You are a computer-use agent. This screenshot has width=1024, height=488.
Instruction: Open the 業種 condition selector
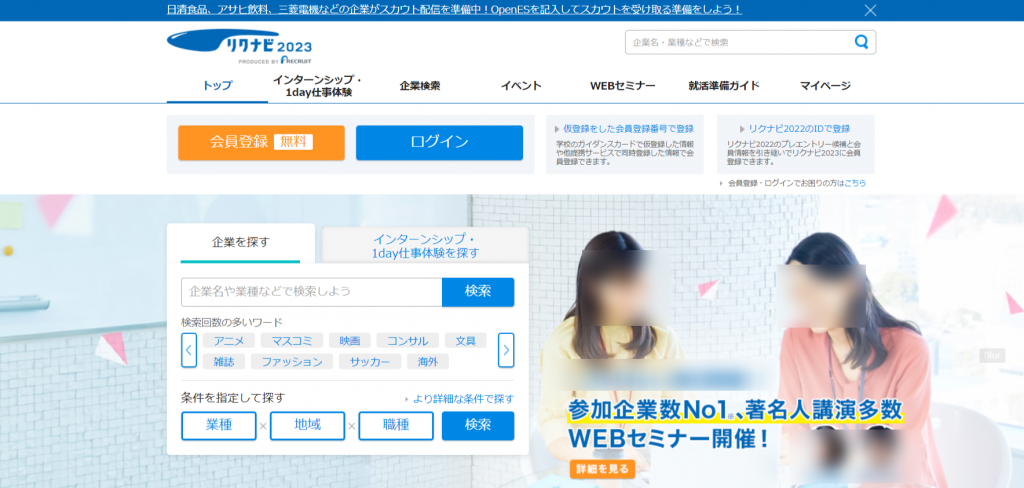(219, 426)
